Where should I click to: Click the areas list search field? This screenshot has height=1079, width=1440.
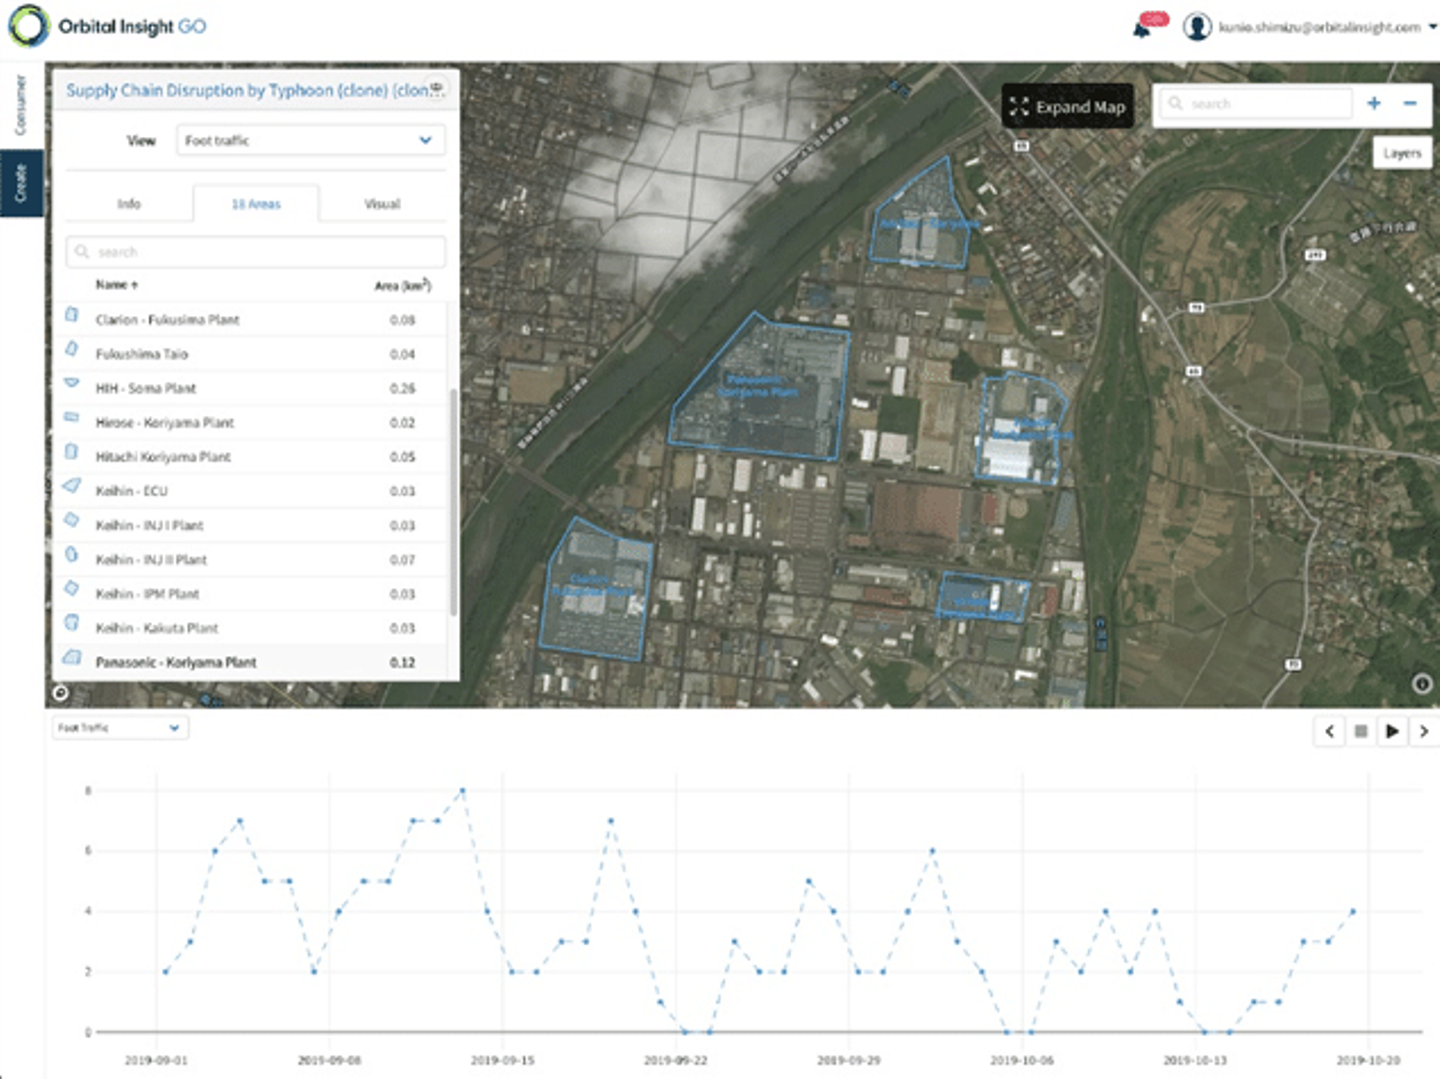(256, 252)
